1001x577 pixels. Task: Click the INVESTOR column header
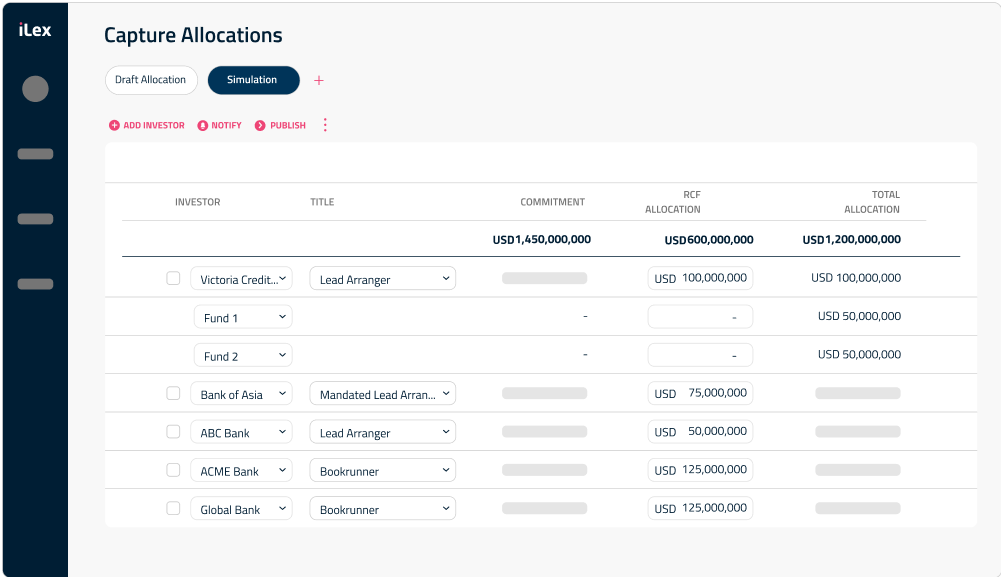198,202
